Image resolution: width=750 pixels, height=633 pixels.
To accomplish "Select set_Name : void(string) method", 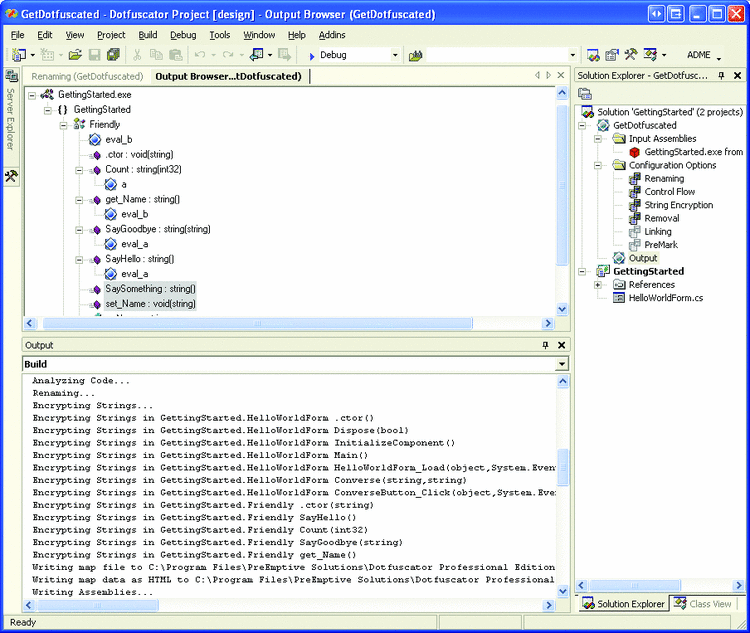I will pyautogui.click(x=150, y=304).
